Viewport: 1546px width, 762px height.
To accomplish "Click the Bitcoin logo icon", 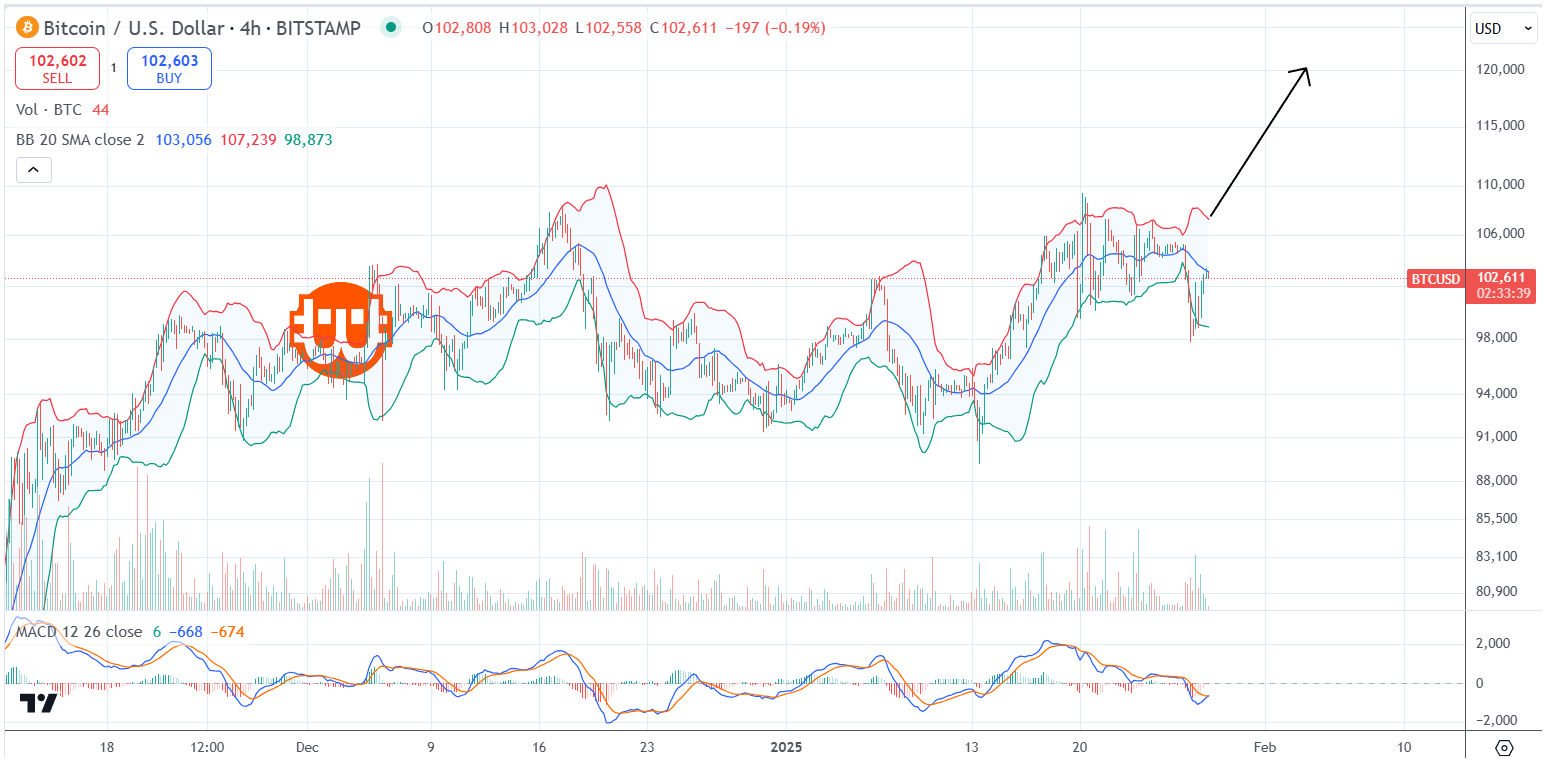I will pyautogui.click(x=27, y=28).
